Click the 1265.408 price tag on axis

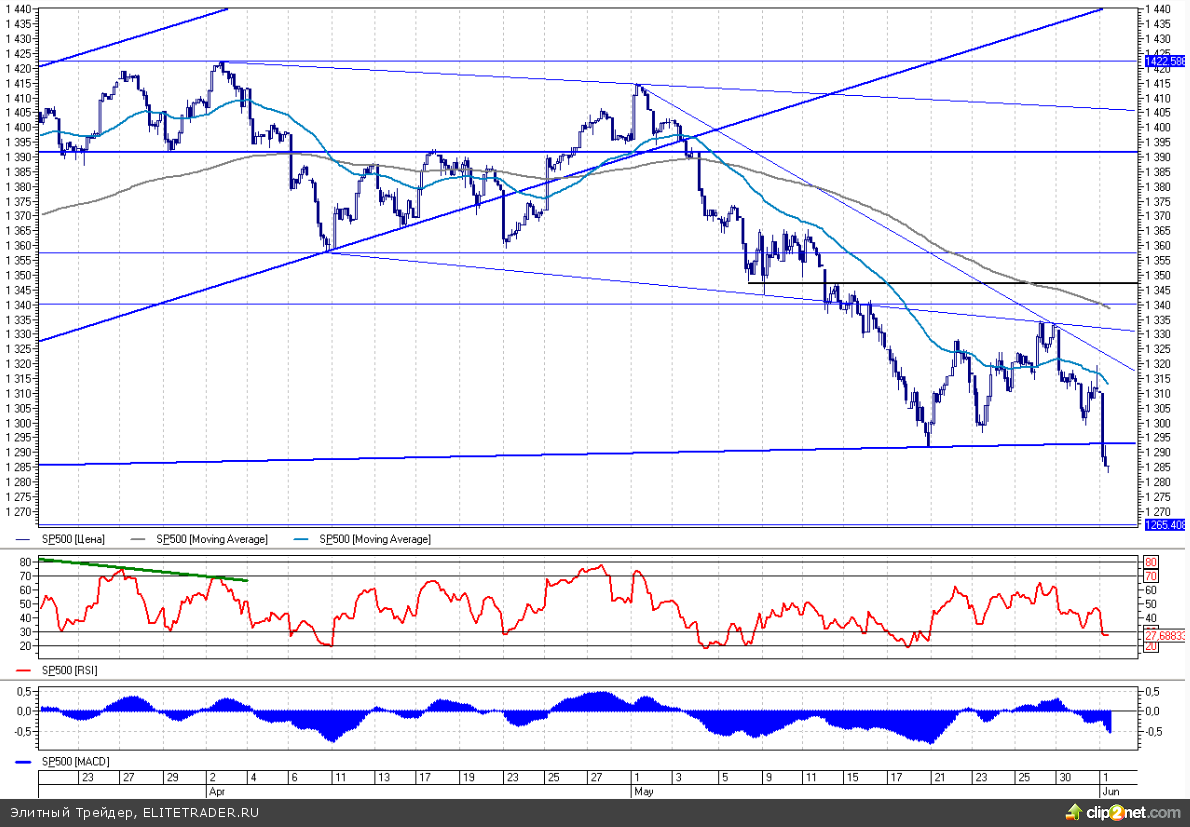tap(1163, 525)
